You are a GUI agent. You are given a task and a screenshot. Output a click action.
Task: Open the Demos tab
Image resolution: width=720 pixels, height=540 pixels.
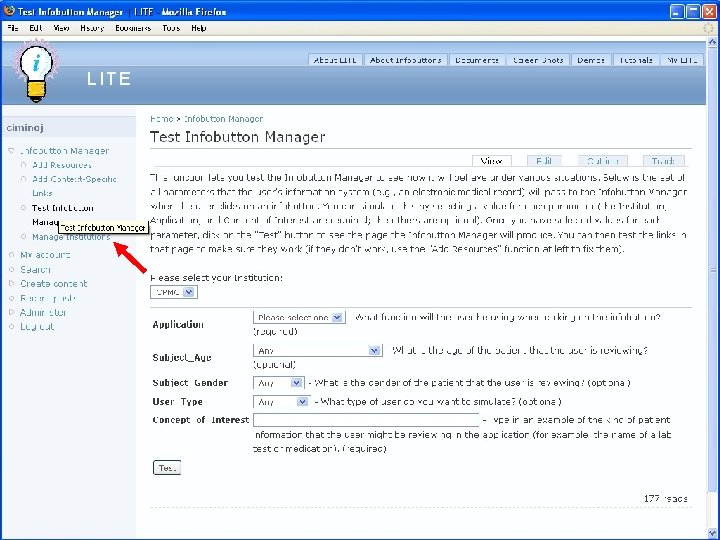(591, 60)
